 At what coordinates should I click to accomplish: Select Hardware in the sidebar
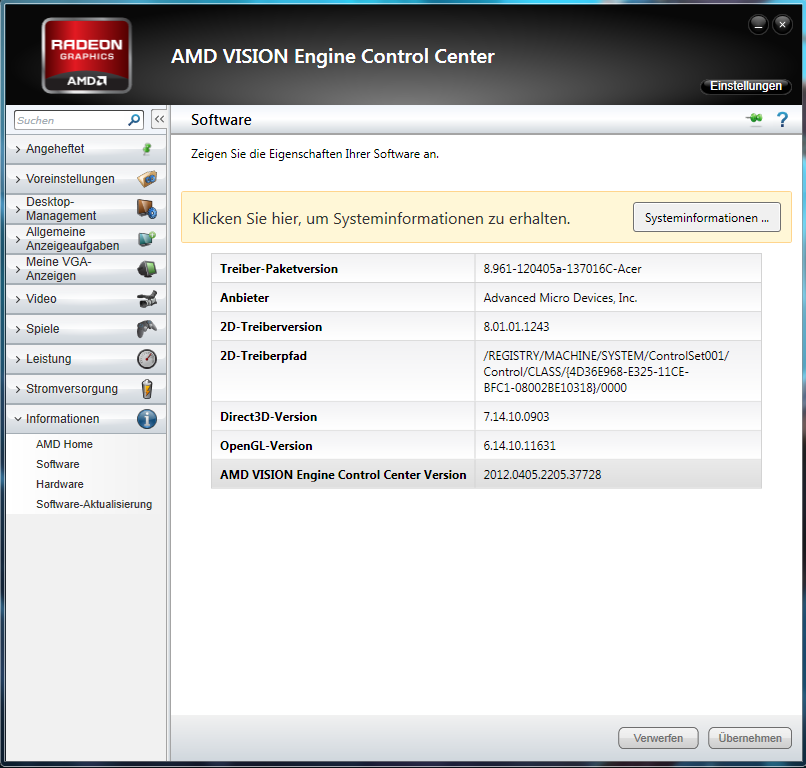tap(60, 484)
